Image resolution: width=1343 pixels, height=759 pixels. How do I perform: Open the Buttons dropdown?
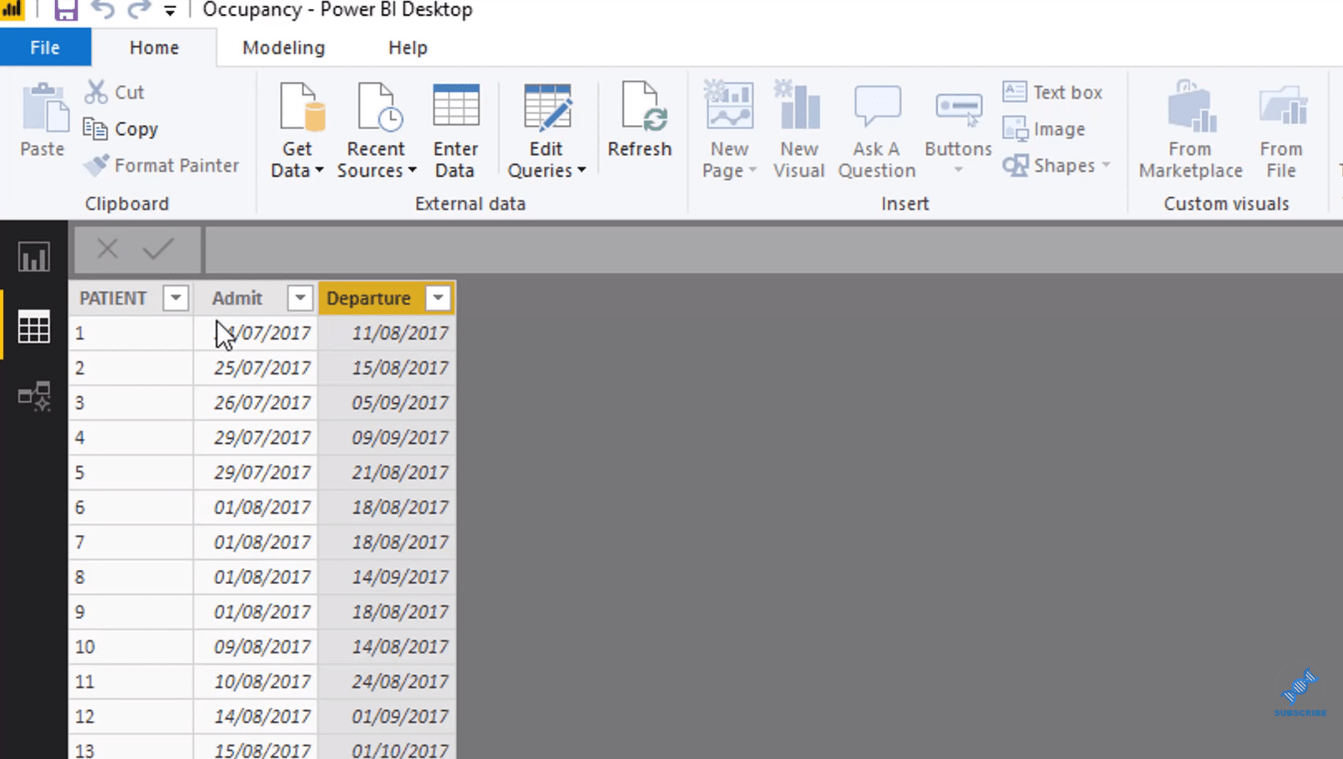coord(958,131)
